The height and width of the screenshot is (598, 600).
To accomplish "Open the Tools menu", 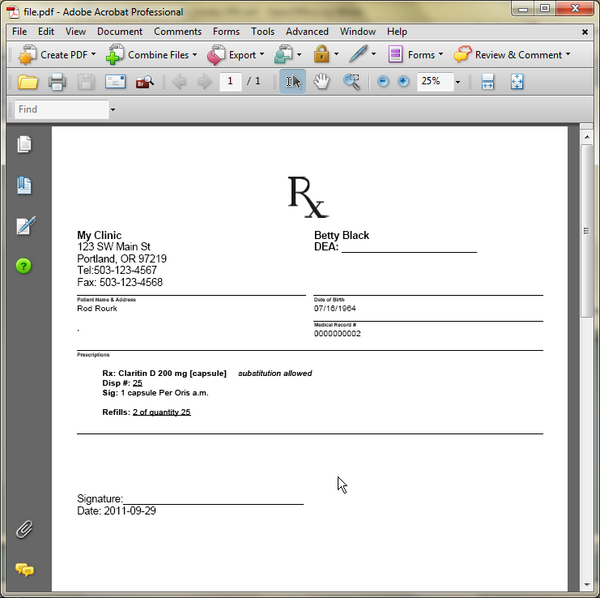I will pos(262,31).
